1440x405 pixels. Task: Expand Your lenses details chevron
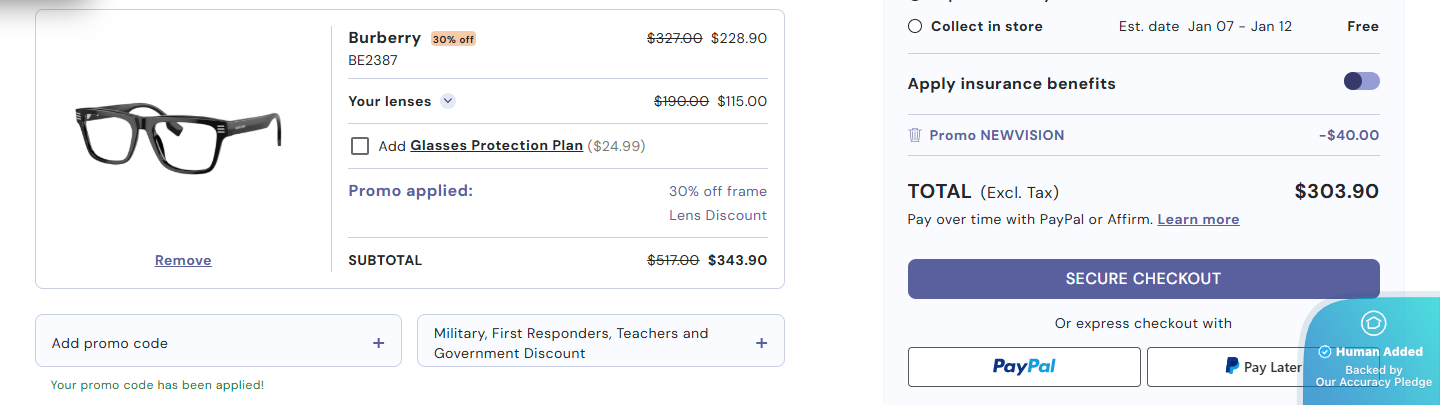pyautogui.click(x=448, y=101)
